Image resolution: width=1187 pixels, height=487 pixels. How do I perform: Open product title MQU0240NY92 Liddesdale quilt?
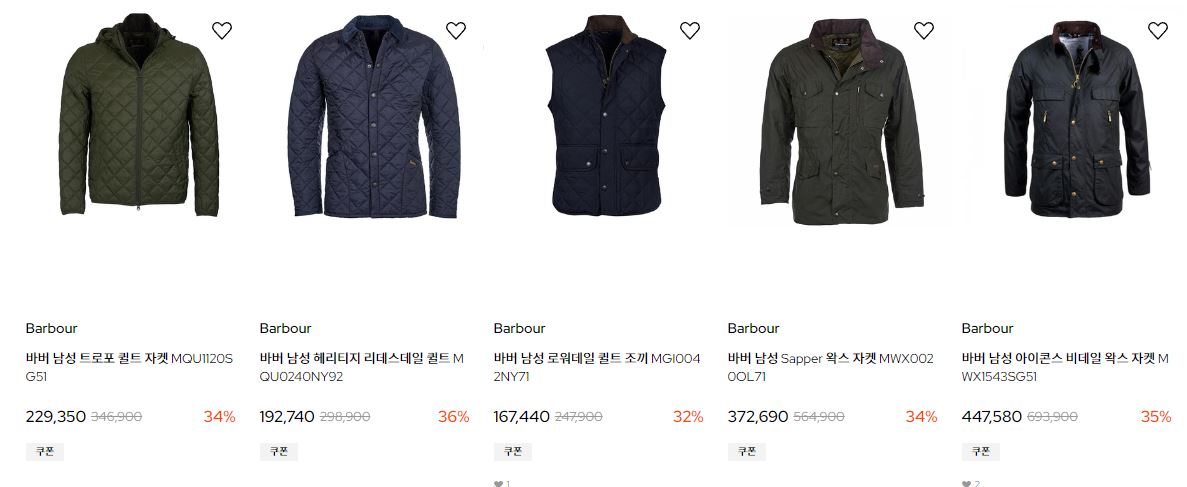[362, 367]
